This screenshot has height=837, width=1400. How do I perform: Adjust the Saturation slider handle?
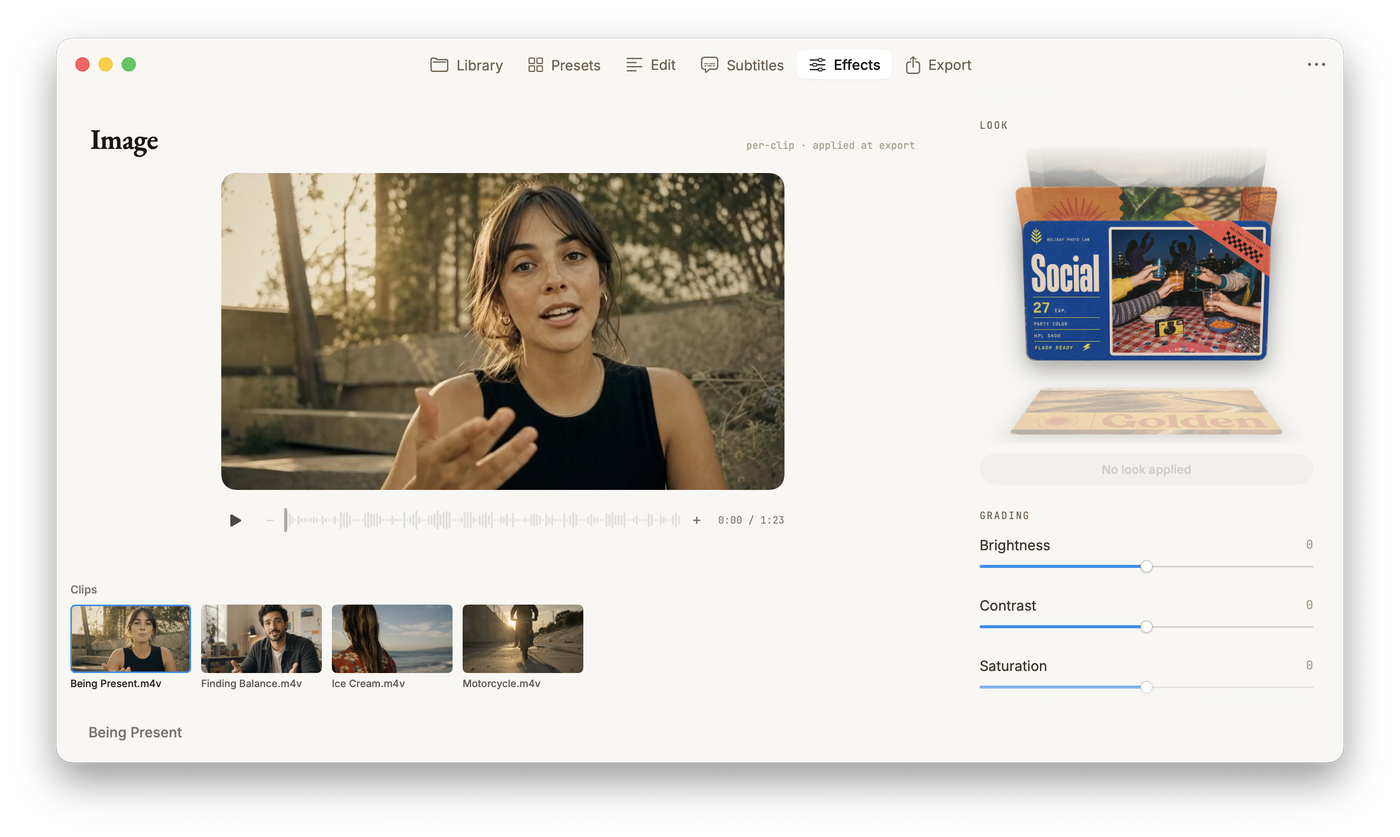(x=1146, y=686)
